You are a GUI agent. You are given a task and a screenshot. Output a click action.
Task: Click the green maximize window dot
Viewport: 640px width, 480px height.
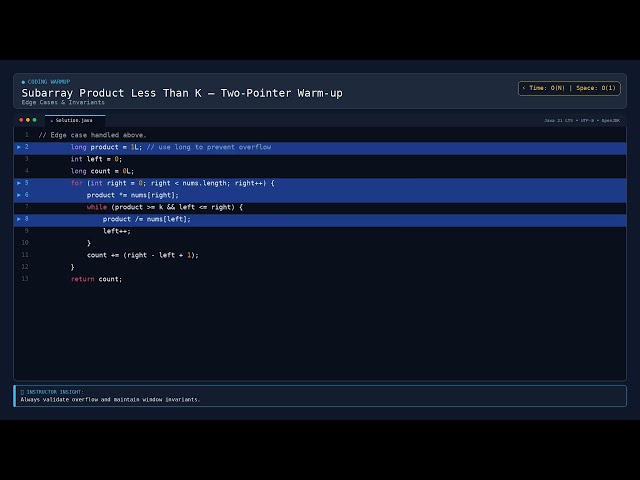tap(35, 120)
